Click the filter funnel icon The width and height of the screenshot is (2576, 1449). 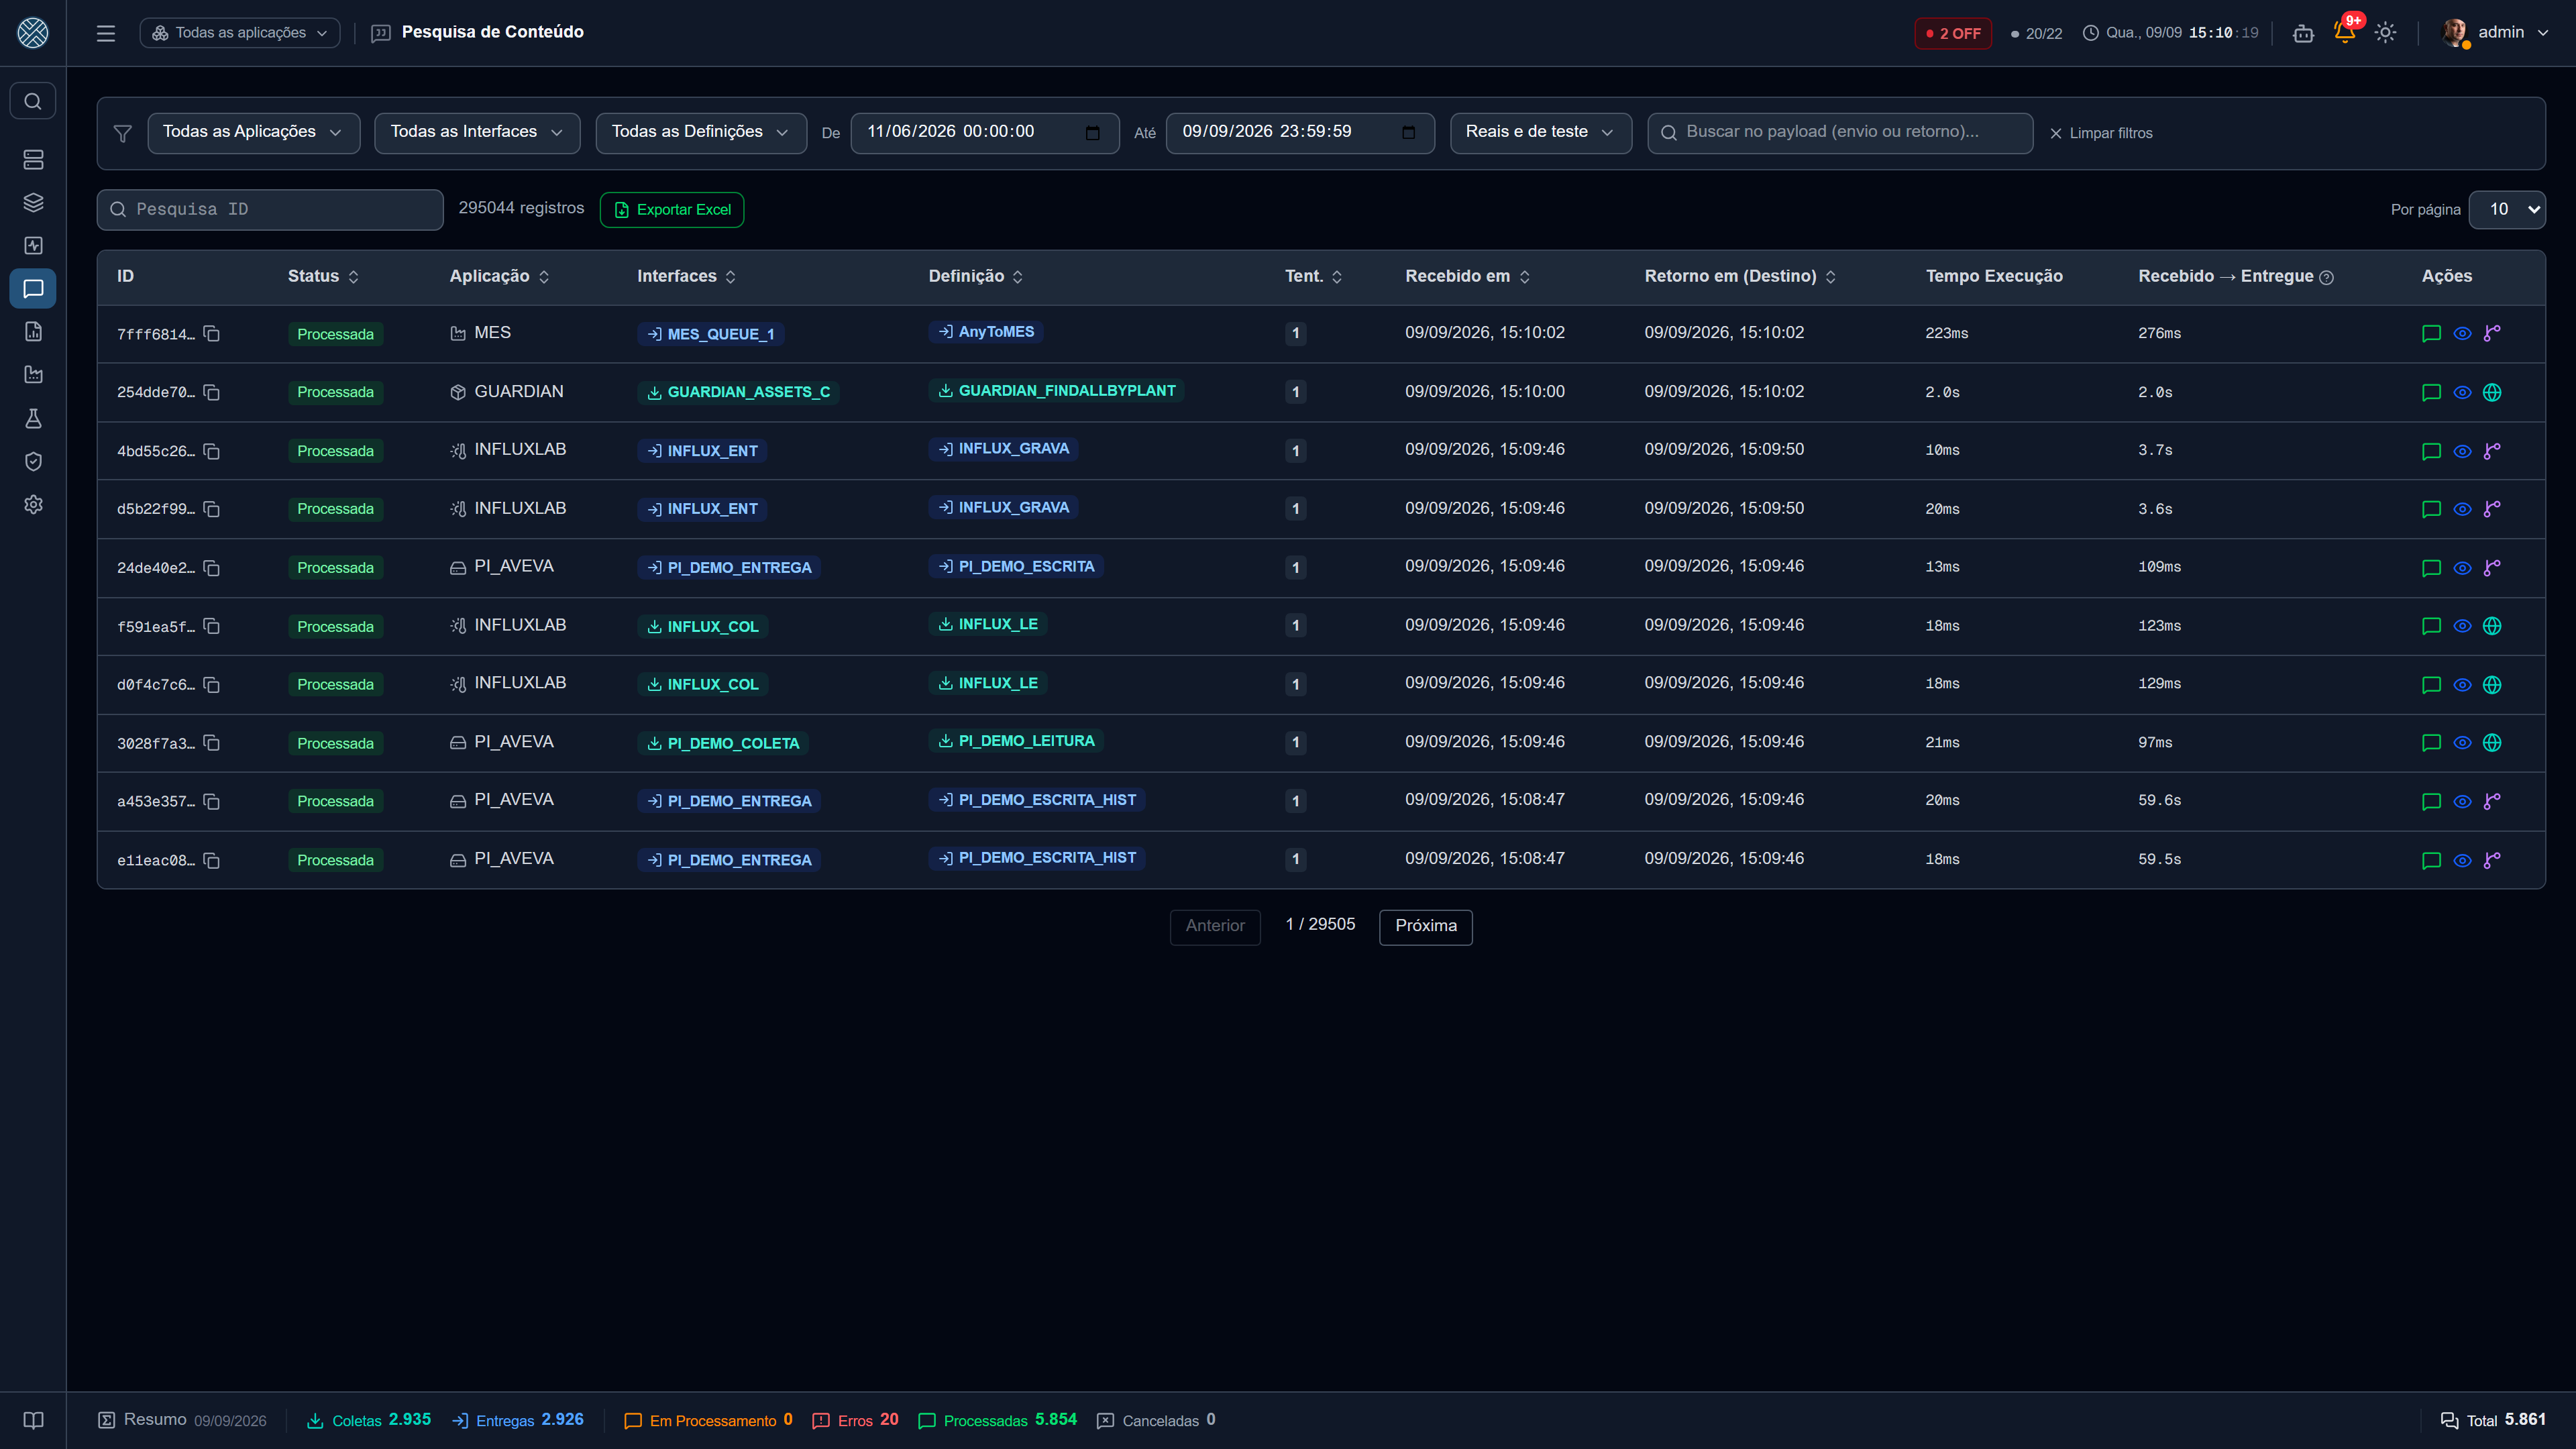[123, 133]
